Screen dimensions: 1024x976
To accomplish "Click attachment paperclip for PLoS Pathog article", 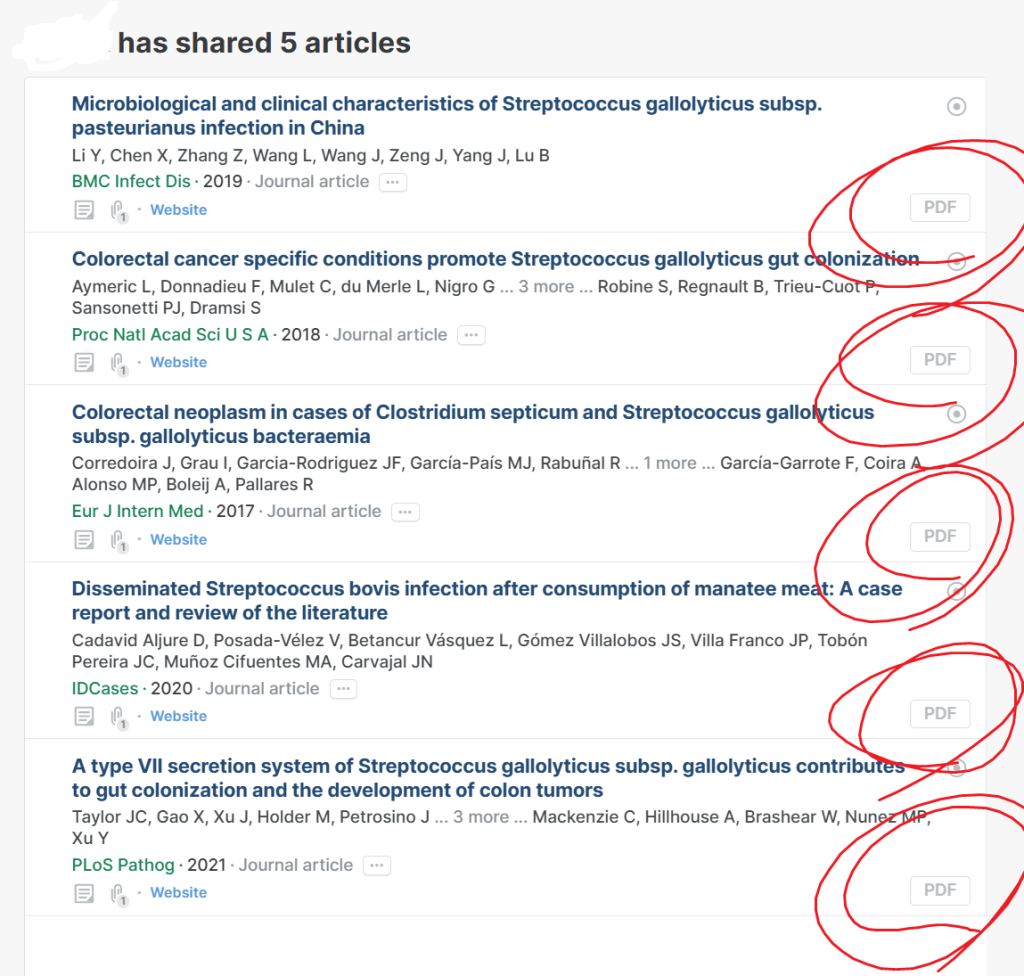I will 118,894.
